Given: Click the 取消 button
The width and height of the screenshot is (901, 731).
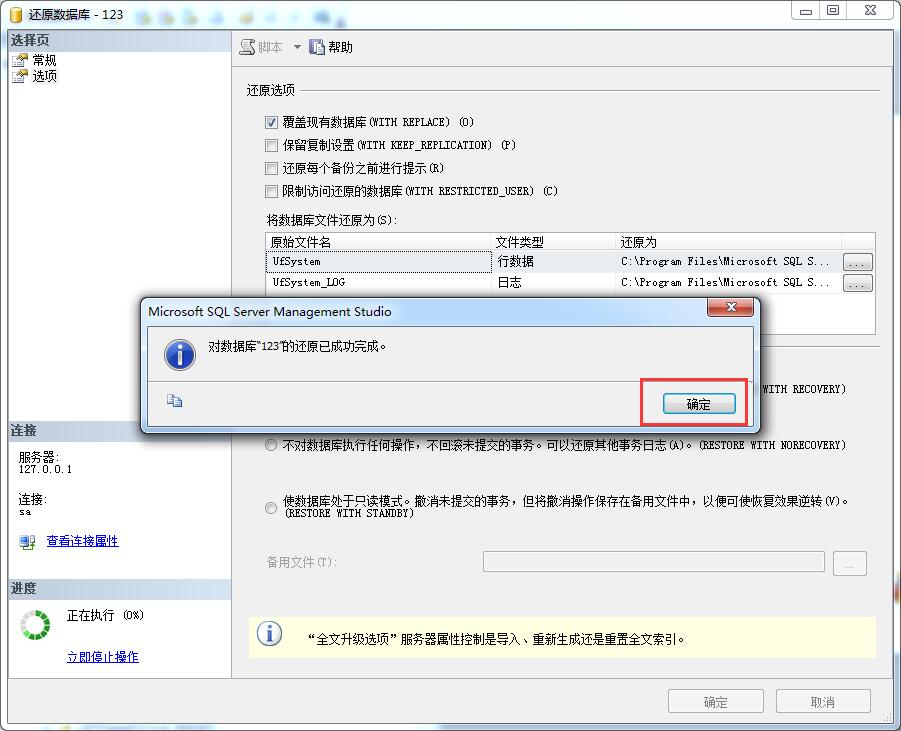Looking at the screenshot, I should tap(823, 702).
